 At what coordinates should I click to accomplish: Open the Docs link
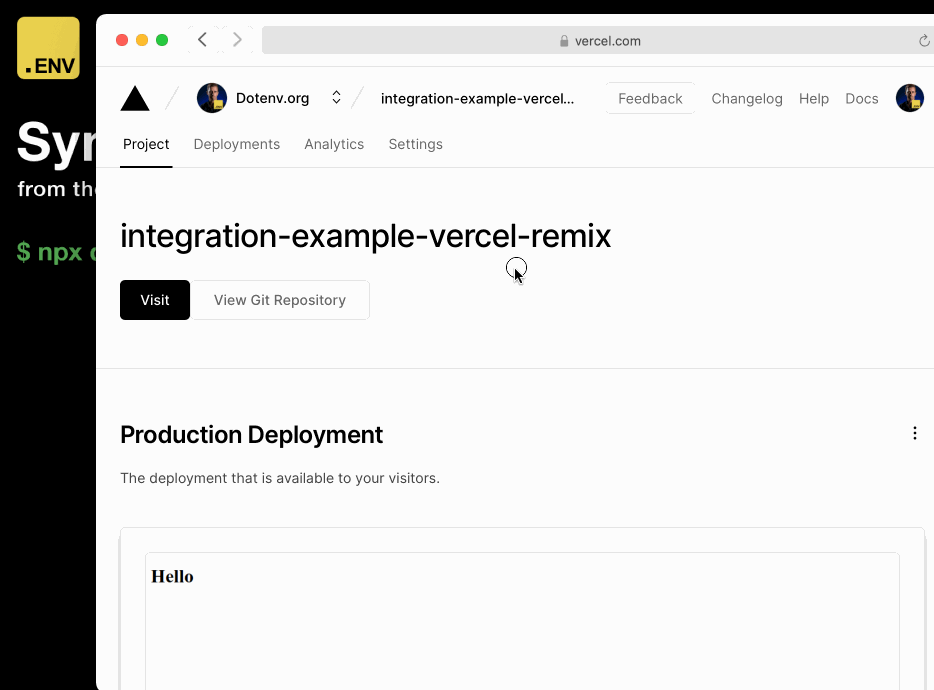[861, 98]
